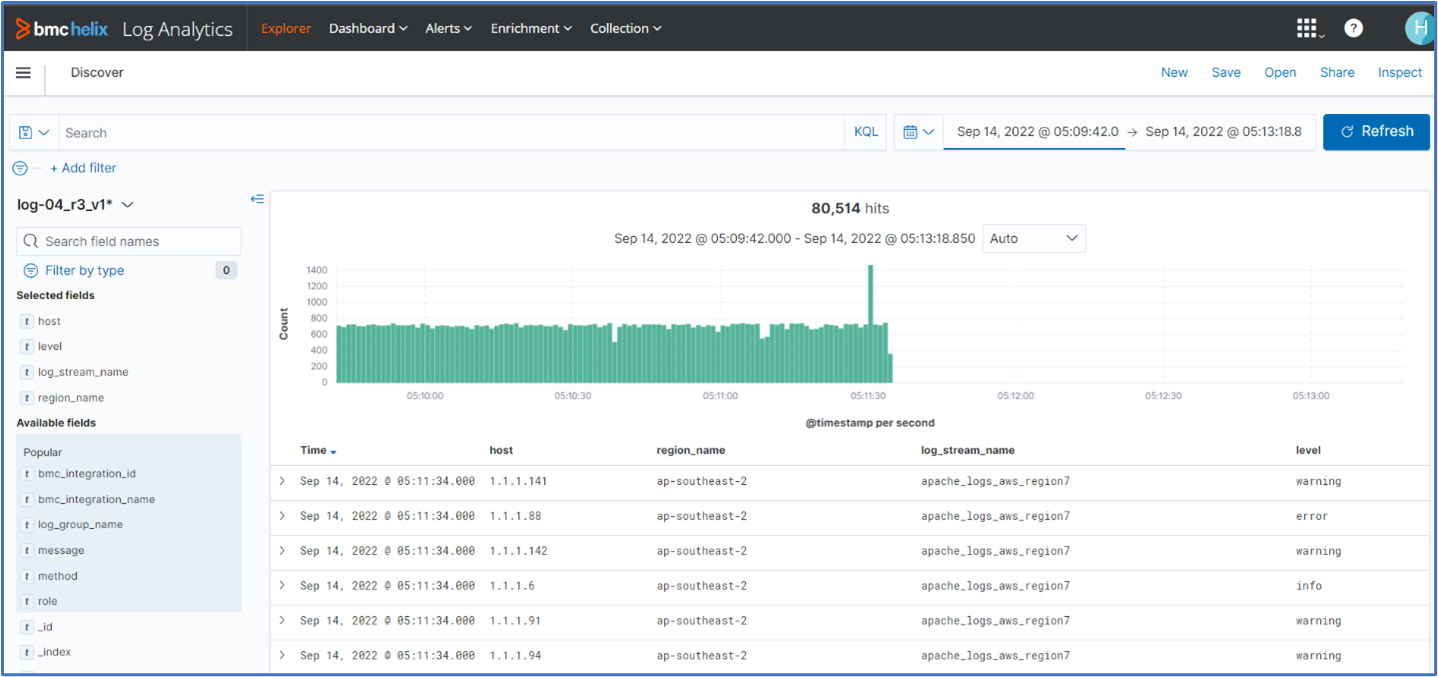Collapse the fields sidebar arrow icon
Screen dimensions: 1438x677
(x=257, y=199)
